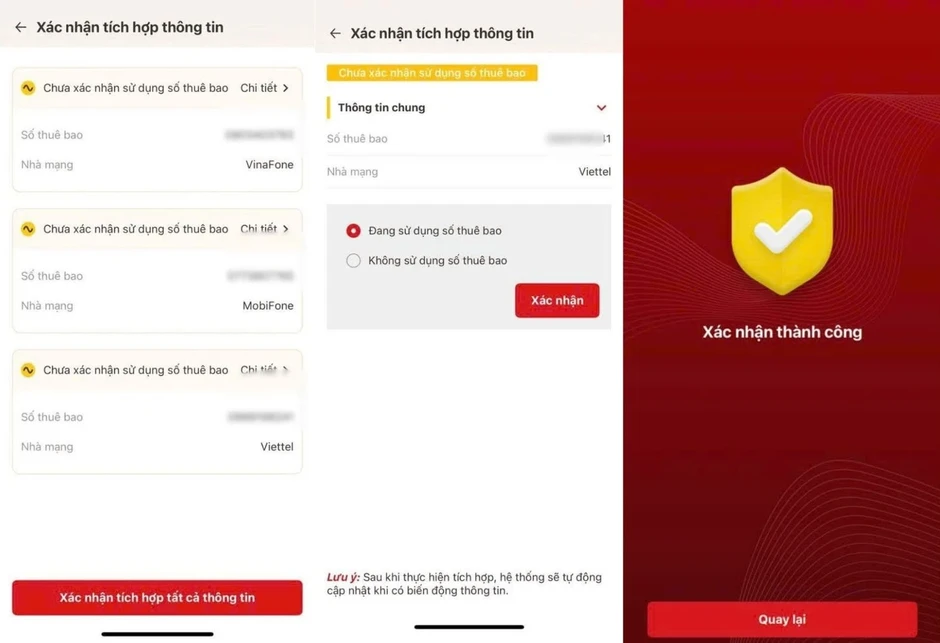Viewport: 940px width, 643px height.
Task: Open 'Chi tiết' for the VinaFone subscriber
Action: click(264, 88)
